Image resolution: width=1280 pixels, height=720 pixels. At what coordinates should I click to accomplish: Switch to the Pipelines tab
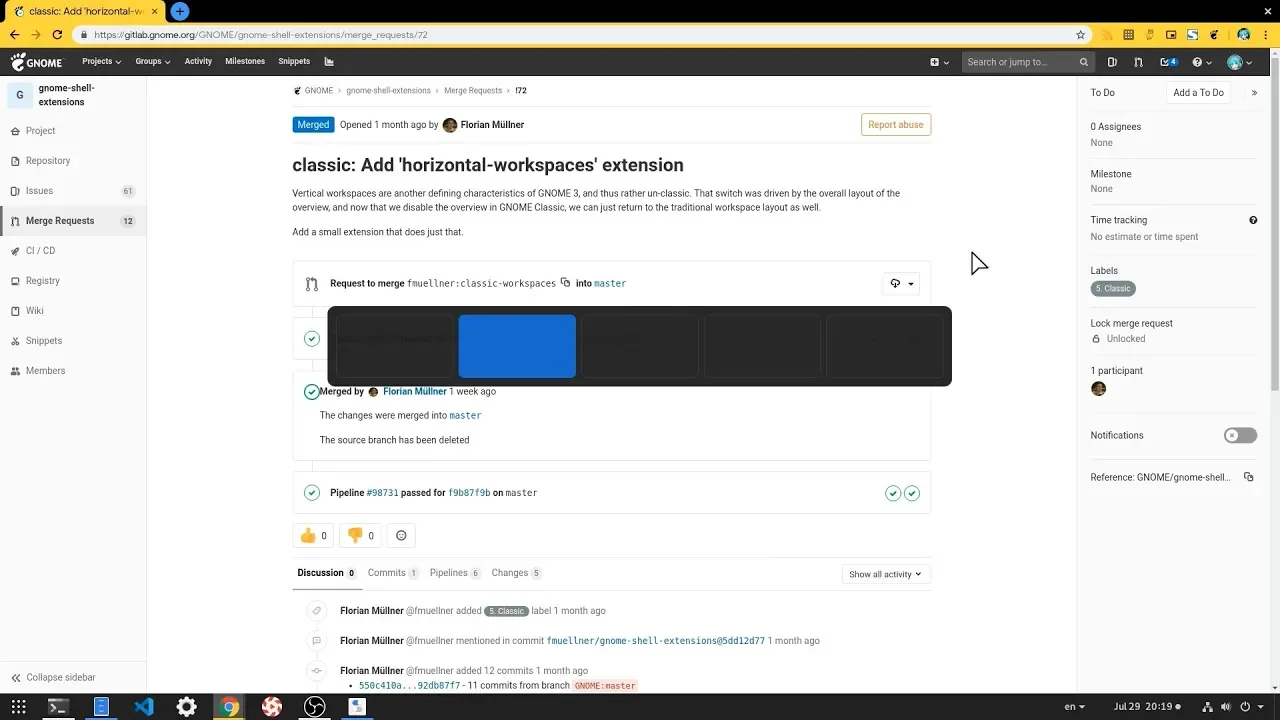455,573
